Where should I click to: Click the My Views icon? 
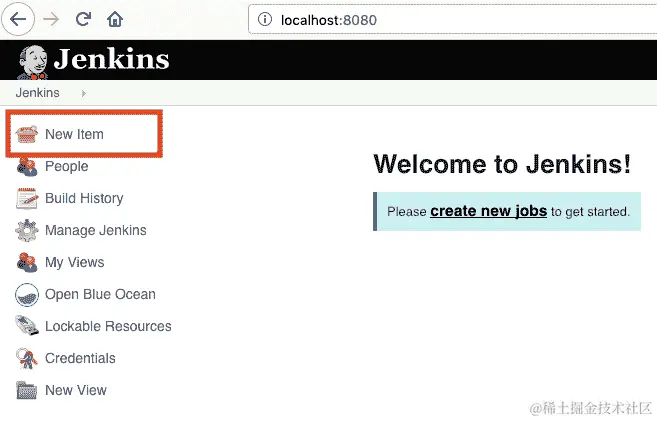tap(27, 262)
